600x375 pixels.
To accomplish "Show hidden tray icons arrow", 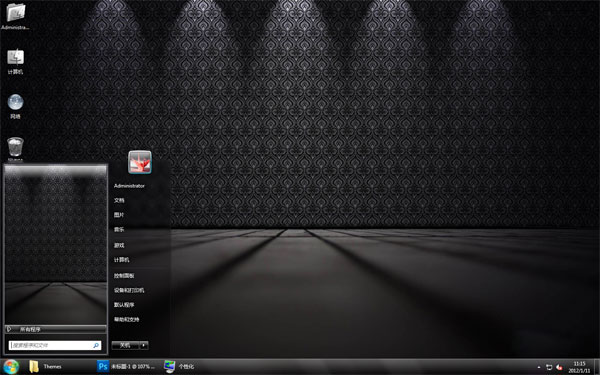I will click(539, 367).
